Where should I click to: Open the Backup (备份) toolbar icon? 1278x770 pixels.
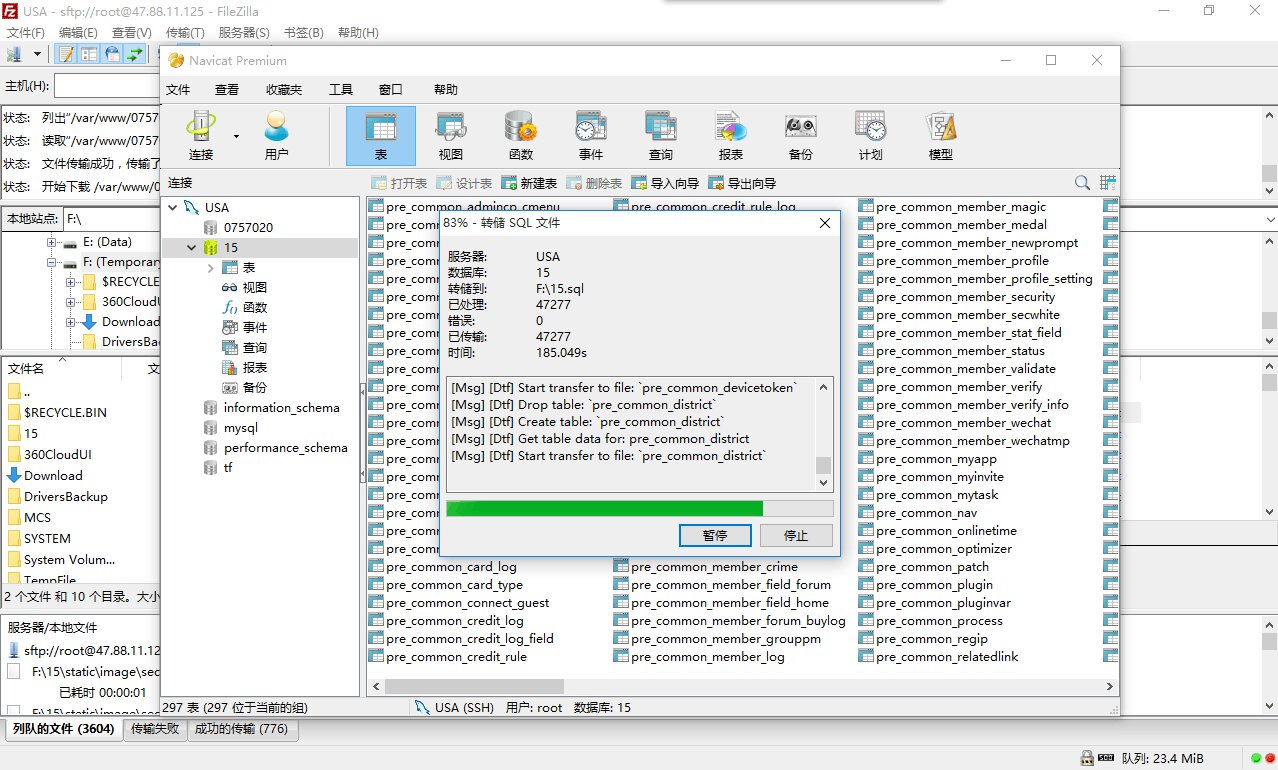pos(800,136)
